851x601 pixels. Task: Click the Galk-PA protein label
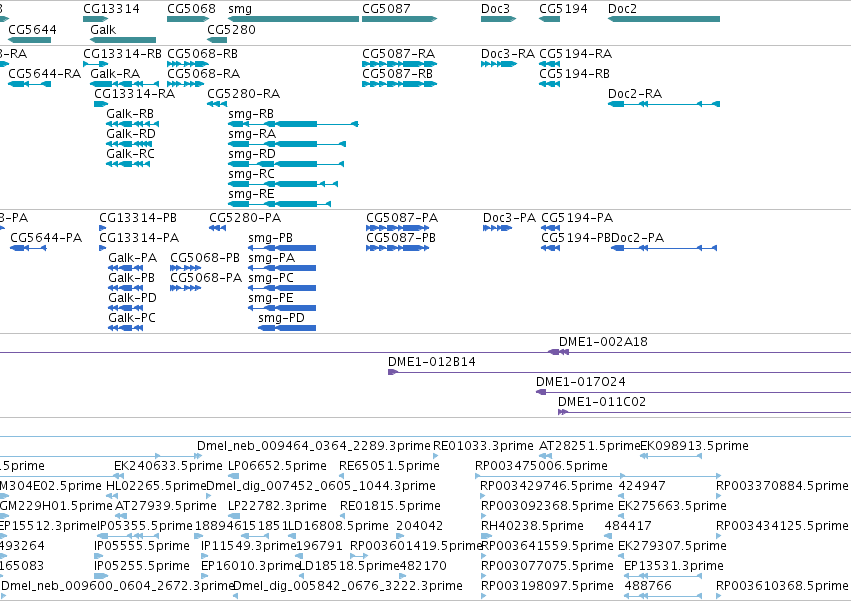pos(132,258)
